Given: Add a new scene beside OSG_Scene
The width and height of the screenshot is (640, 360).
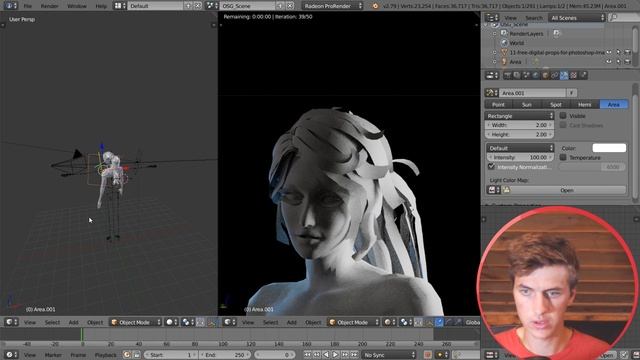Looking at the screenshot, I should (x=280, y=6).
